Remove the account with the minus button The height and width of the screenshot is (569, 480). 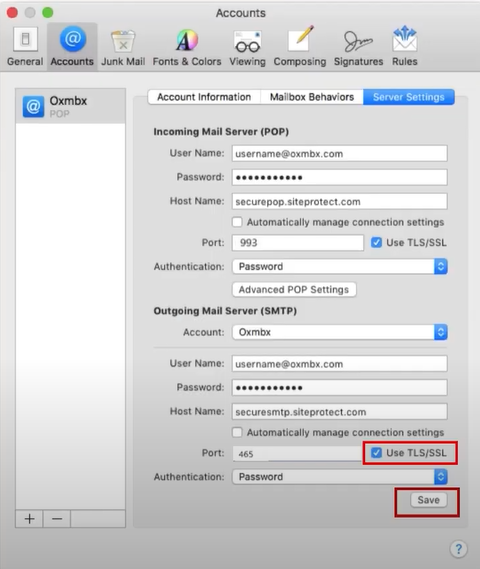click(57, 519)
